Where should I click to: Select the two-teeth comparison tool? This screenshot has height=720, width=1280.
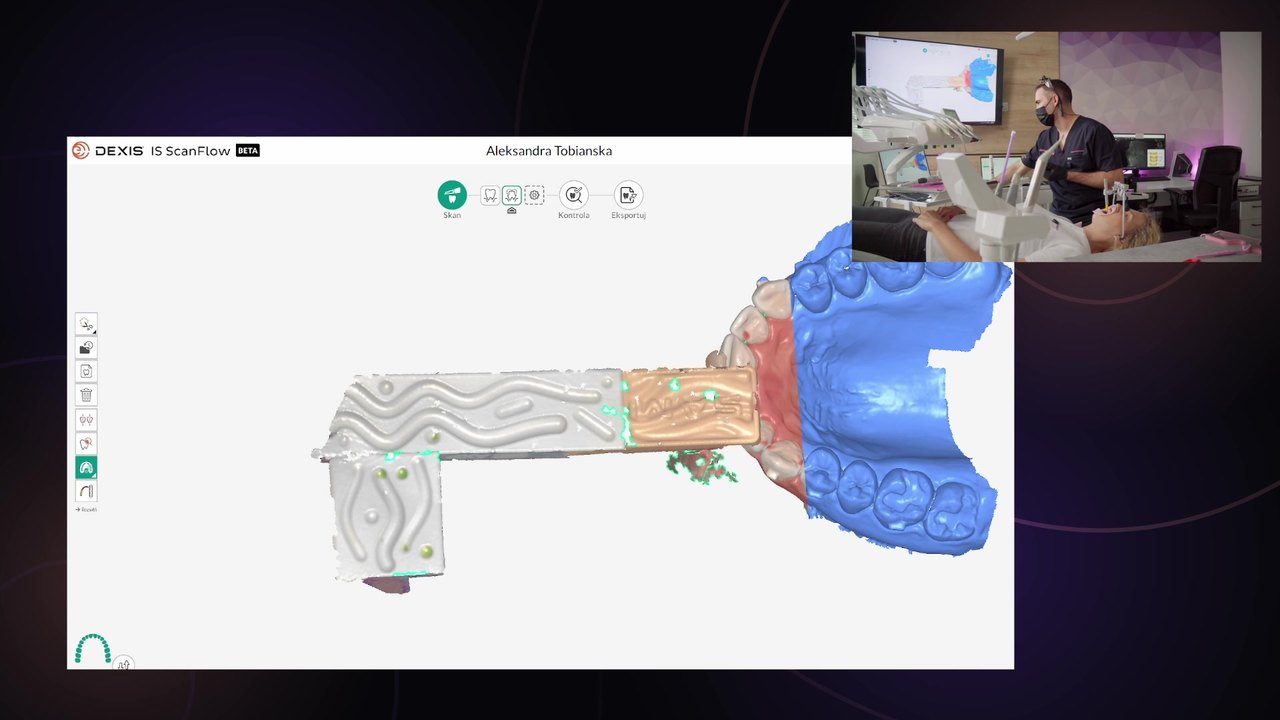86,420
